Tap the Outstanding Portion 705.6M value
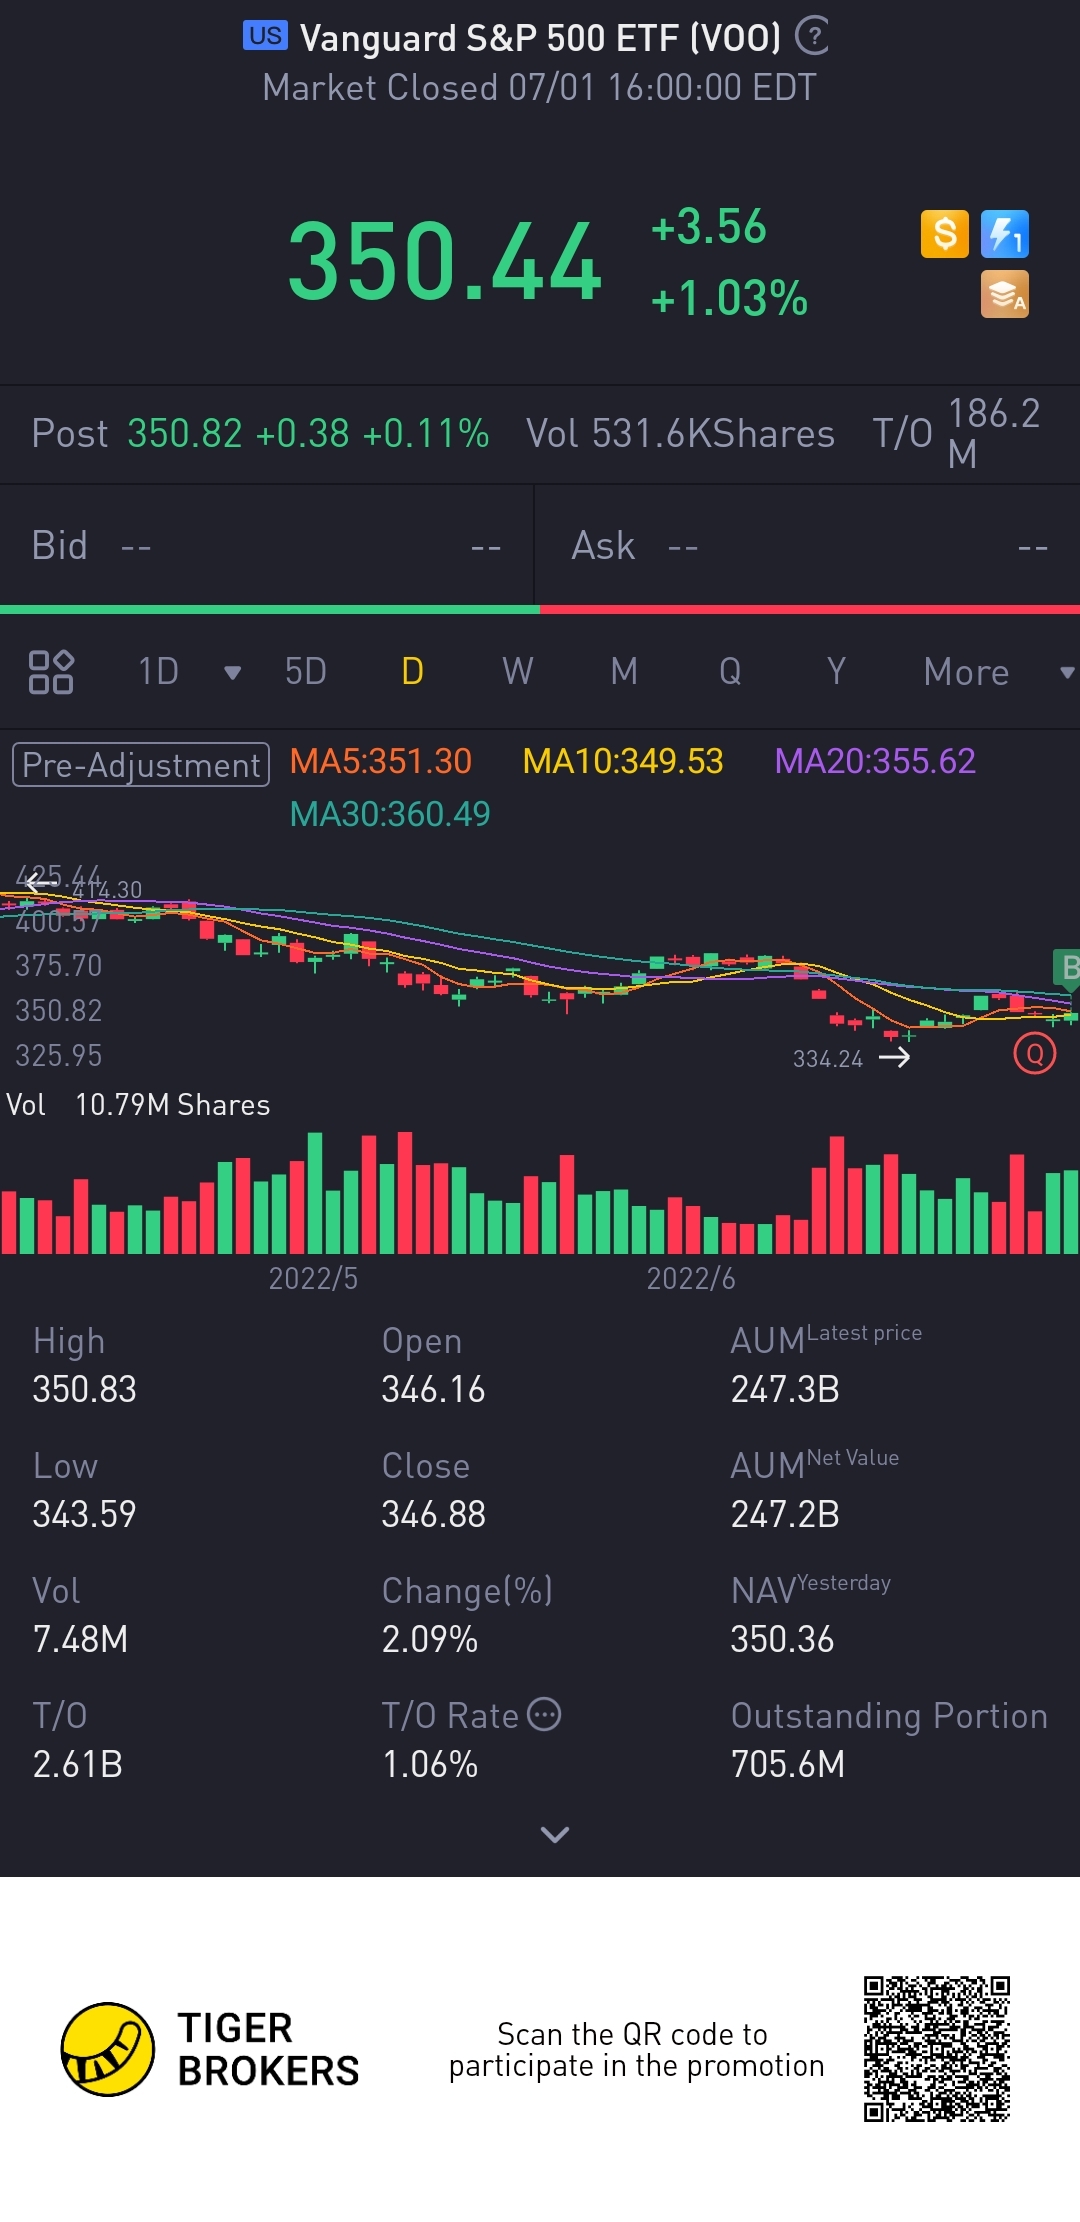Image resolution: width=1080 pixels, height=2222 pixels. pos(788,1764)
